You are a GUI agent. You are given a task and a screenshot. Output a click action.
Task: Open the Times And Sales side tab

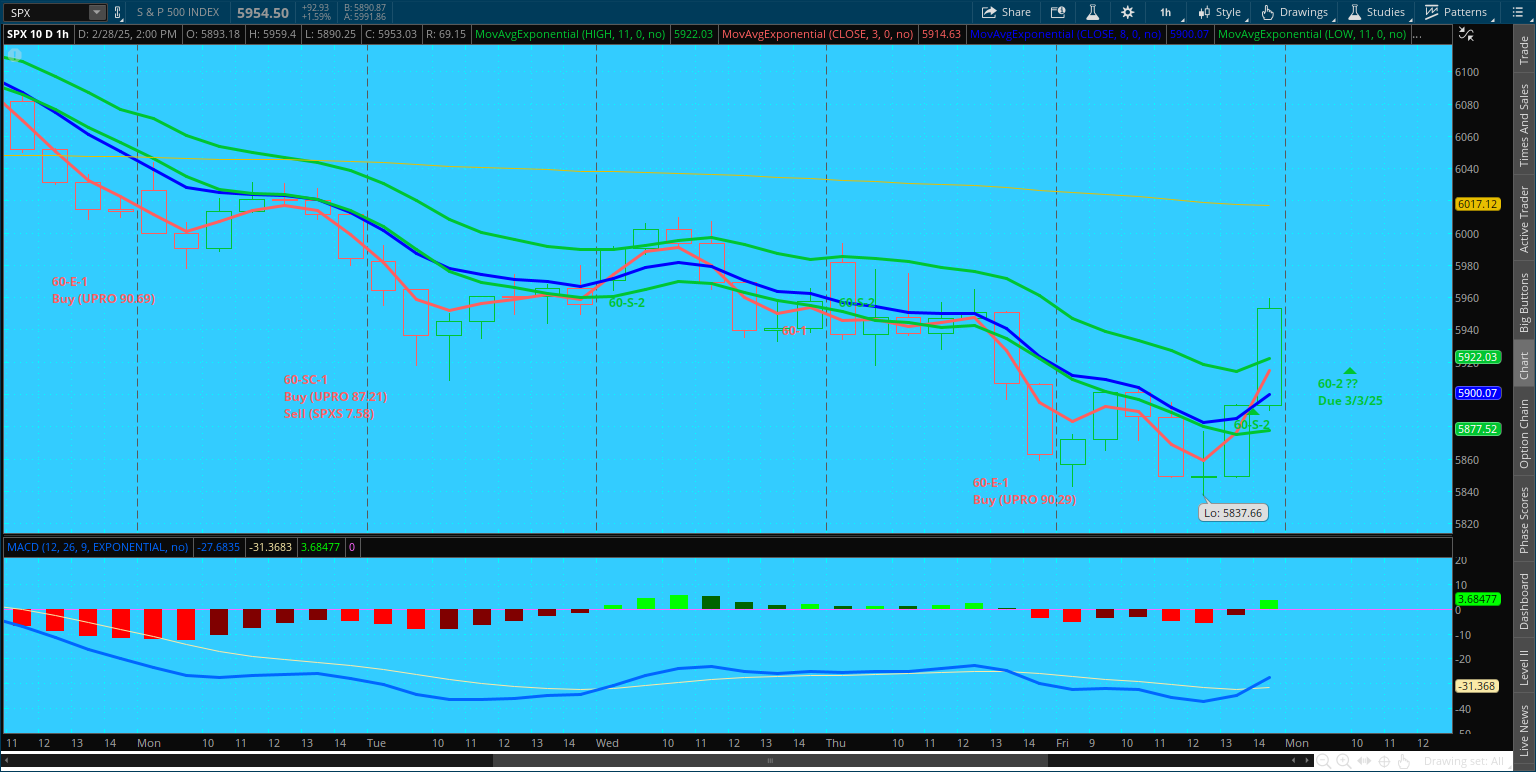[1524, 124]
